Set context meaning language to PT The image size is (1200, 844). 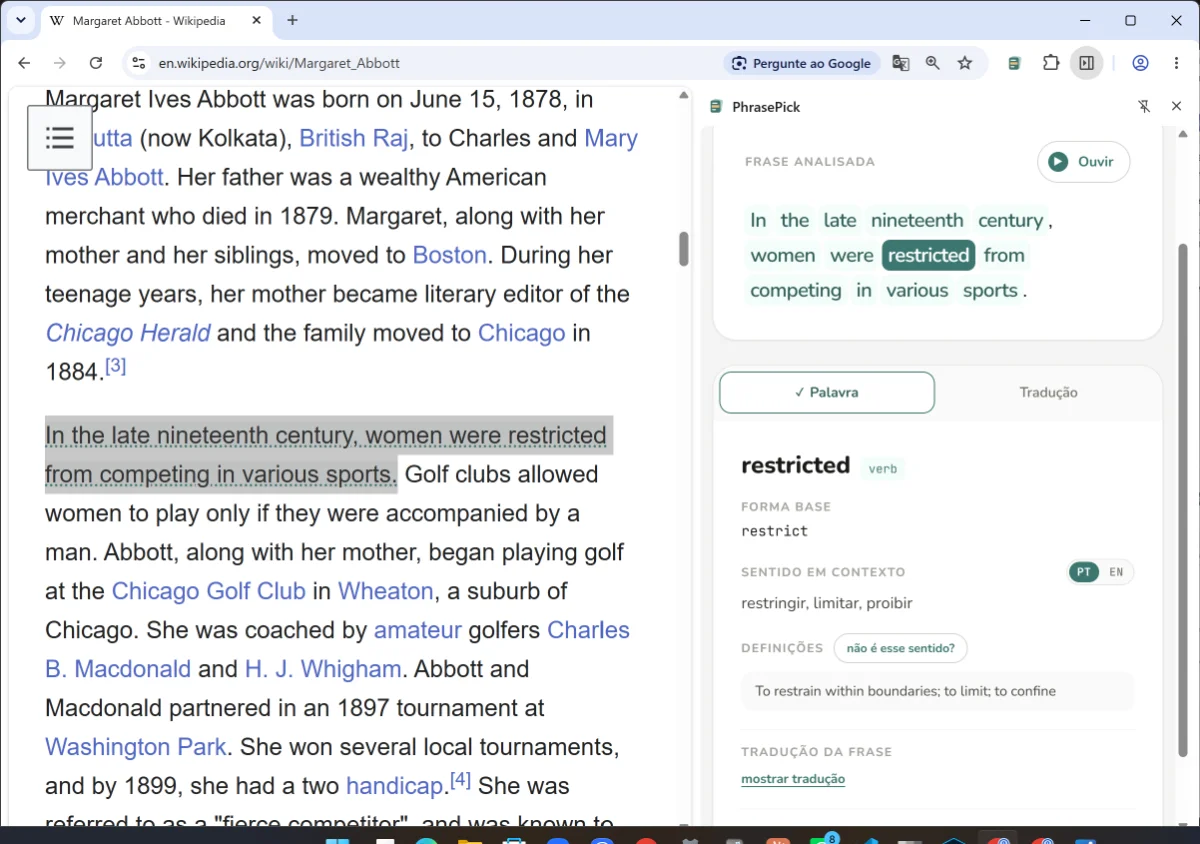[1084, 572]
